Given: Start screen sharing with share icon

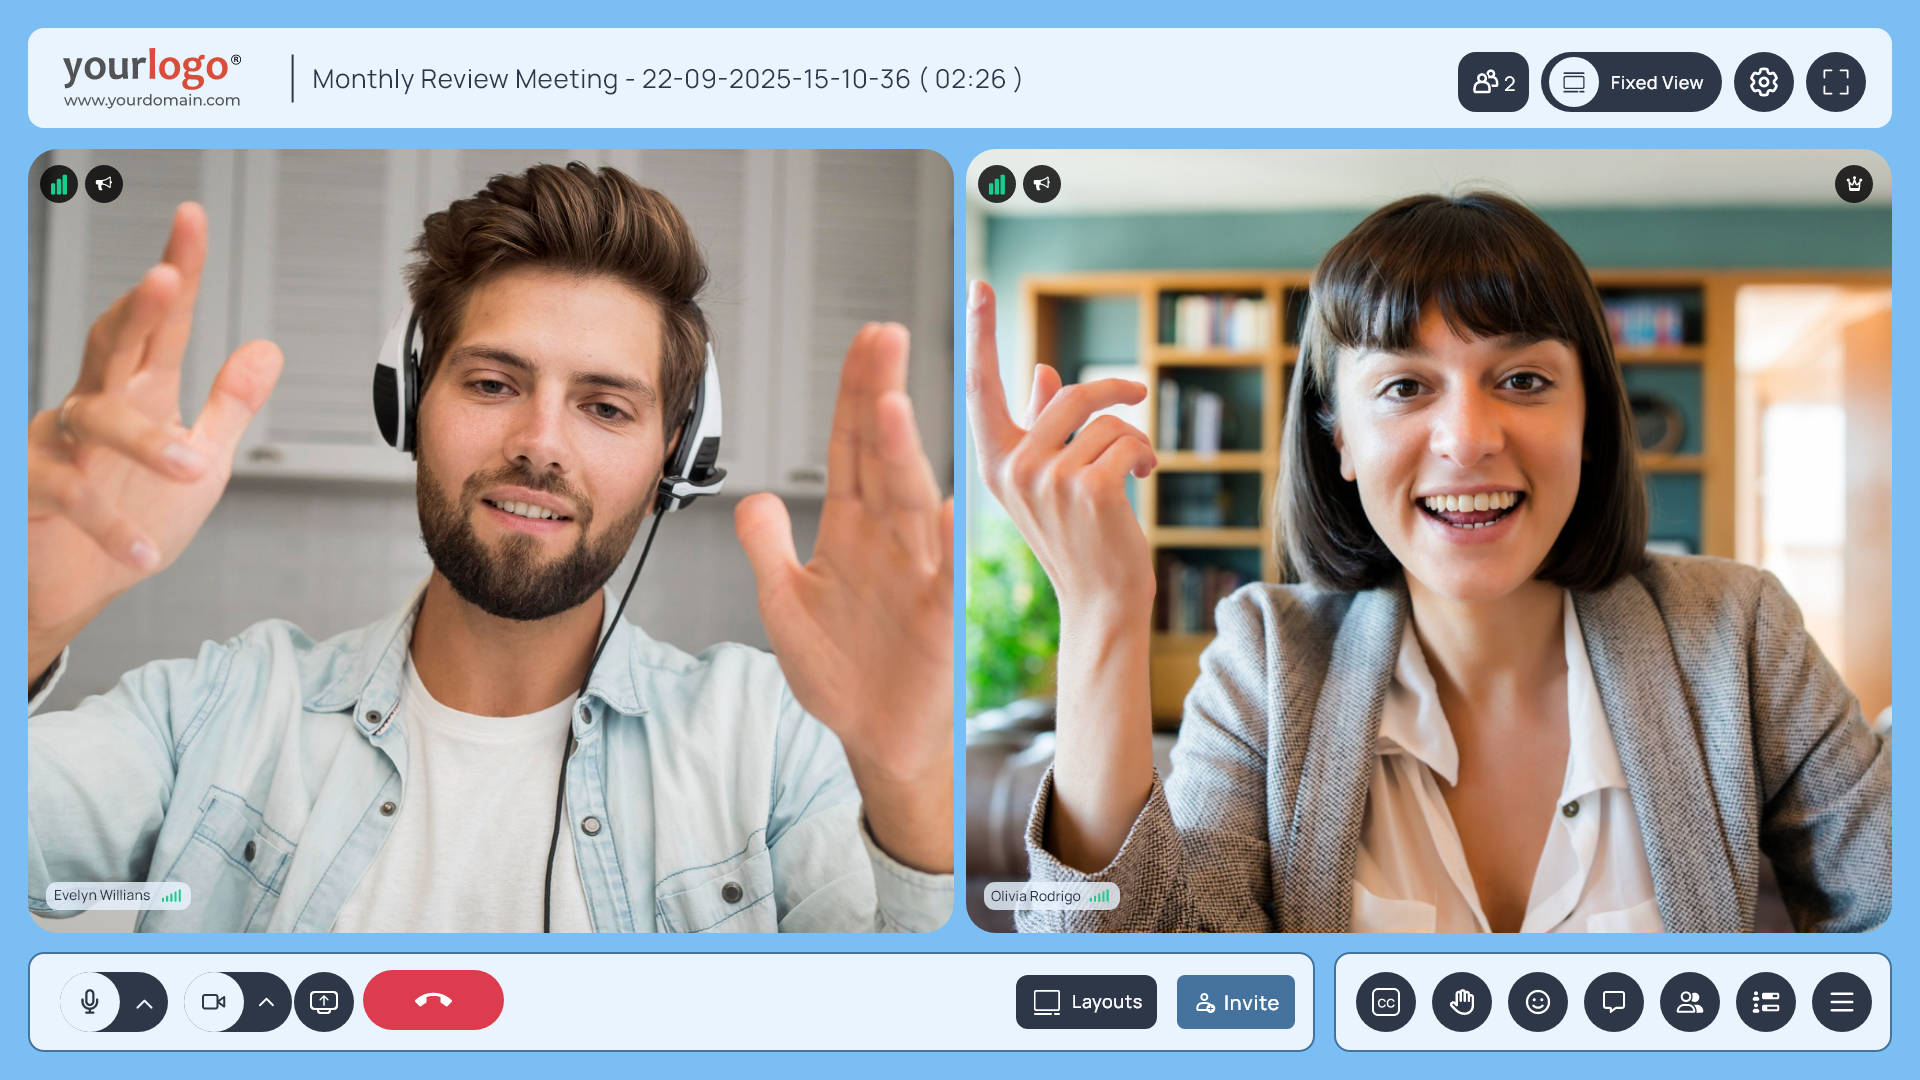Looking at the screenshot, I should (x=324, y=1002).
